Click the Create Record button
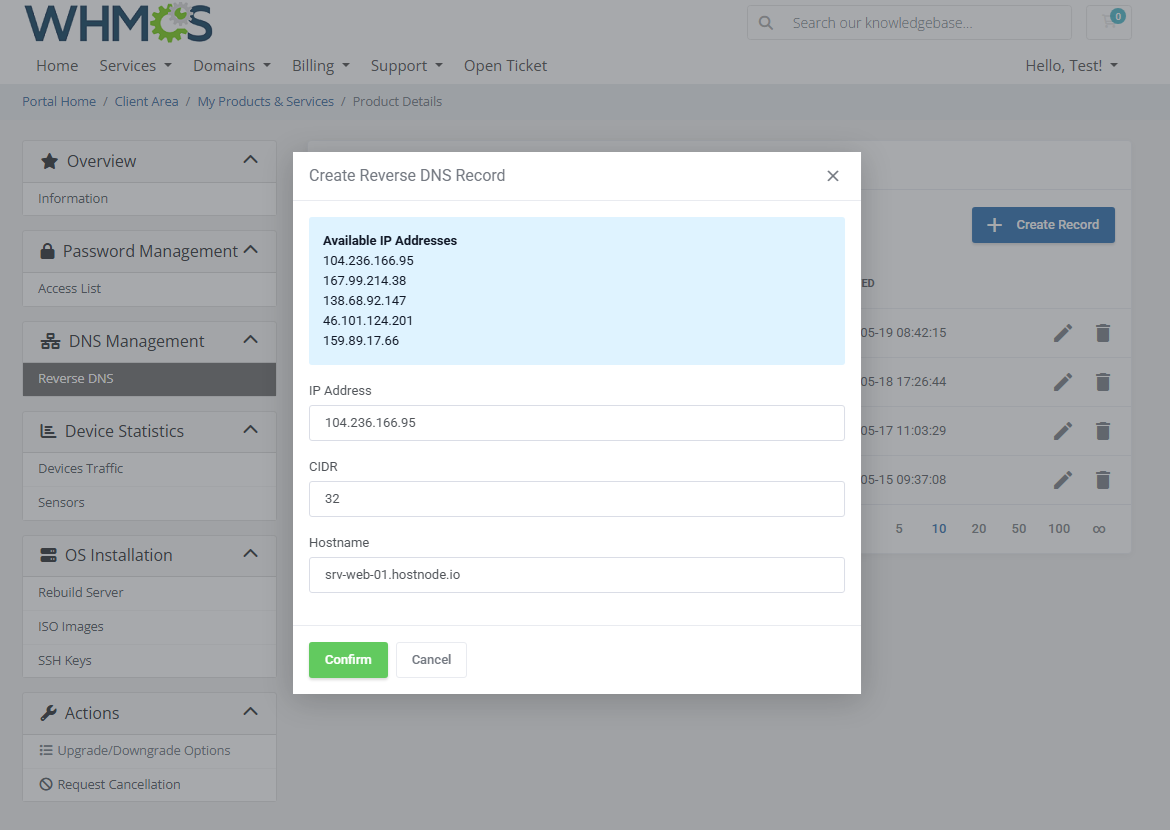1170x830 pixels. pos(1043,225)
